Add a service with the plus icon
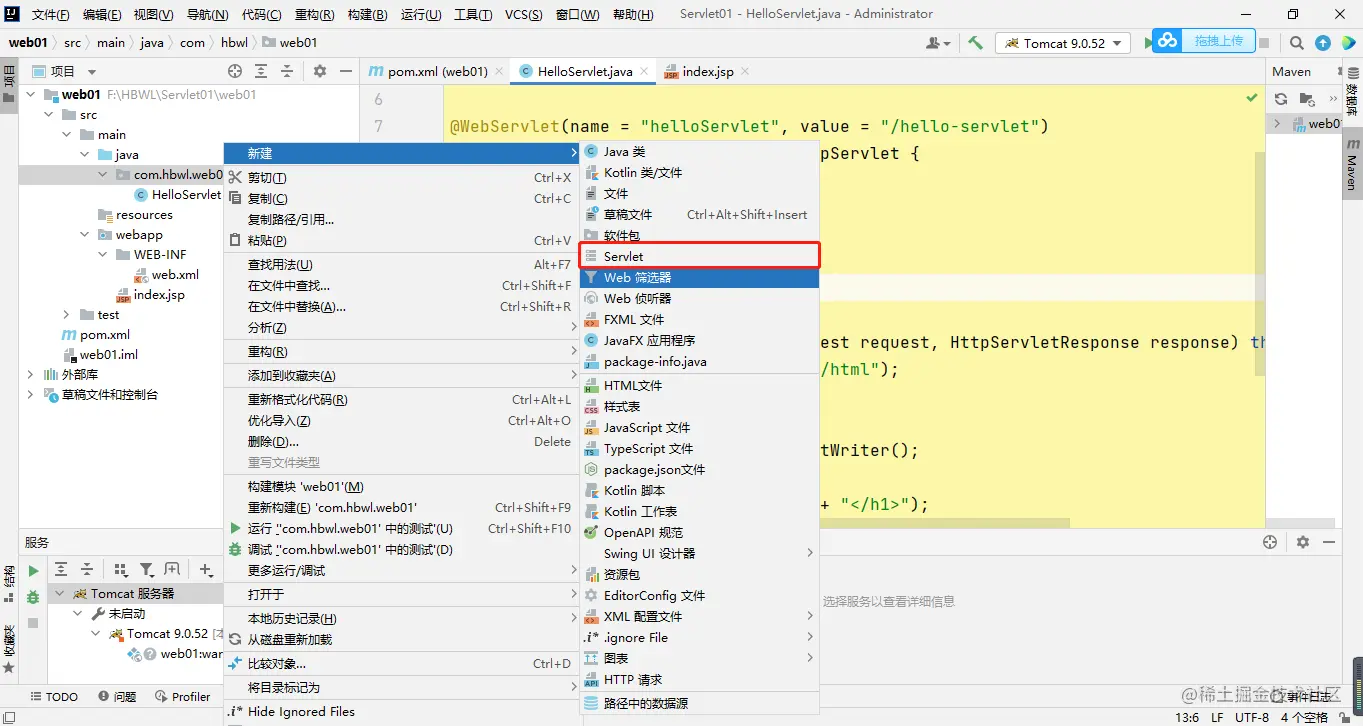Viewport: 1363px width, 726px height. tap(206, 570)
